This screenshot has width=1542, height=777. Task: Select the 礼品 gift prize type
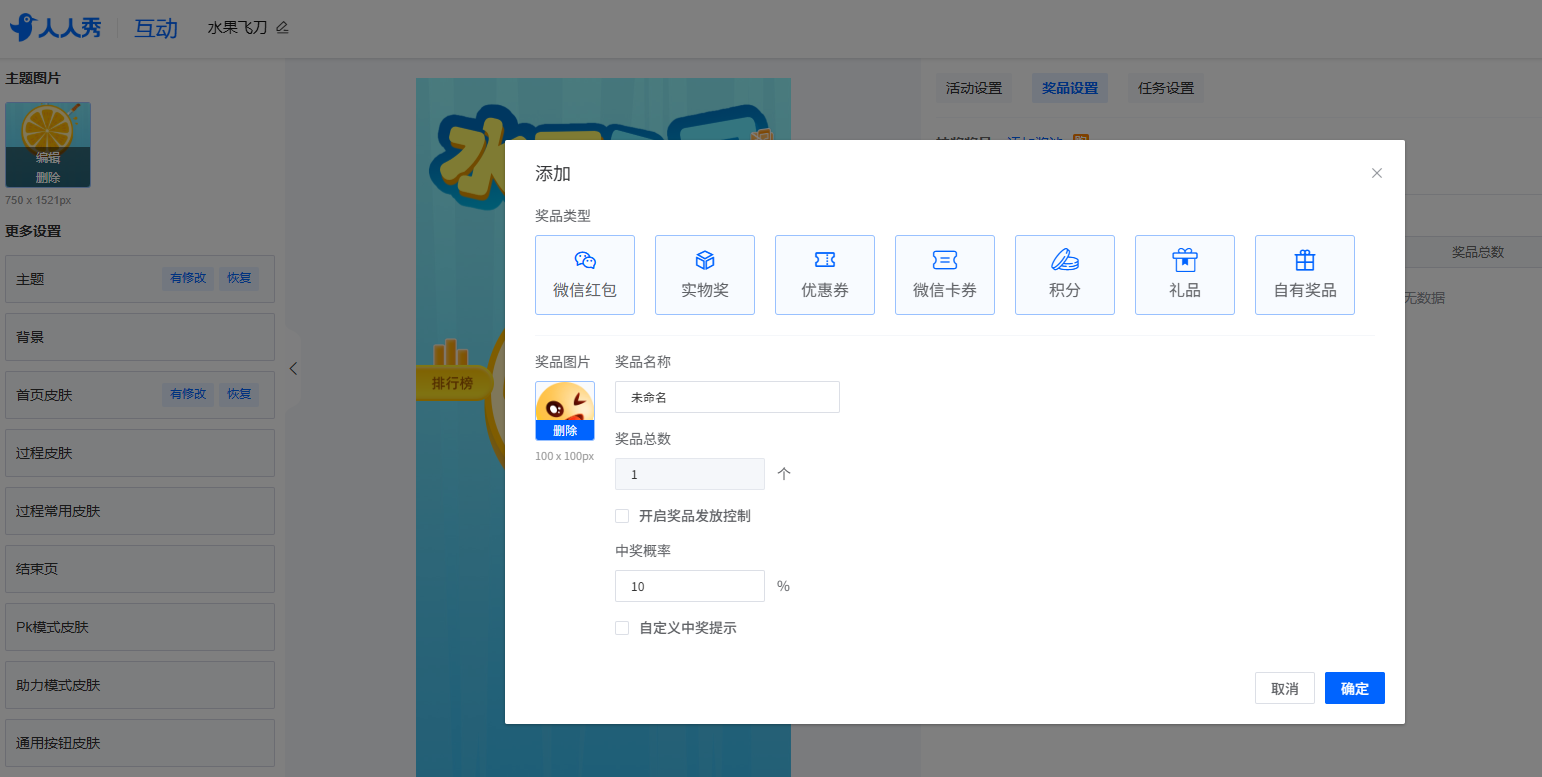click(x=1185, y=275)
